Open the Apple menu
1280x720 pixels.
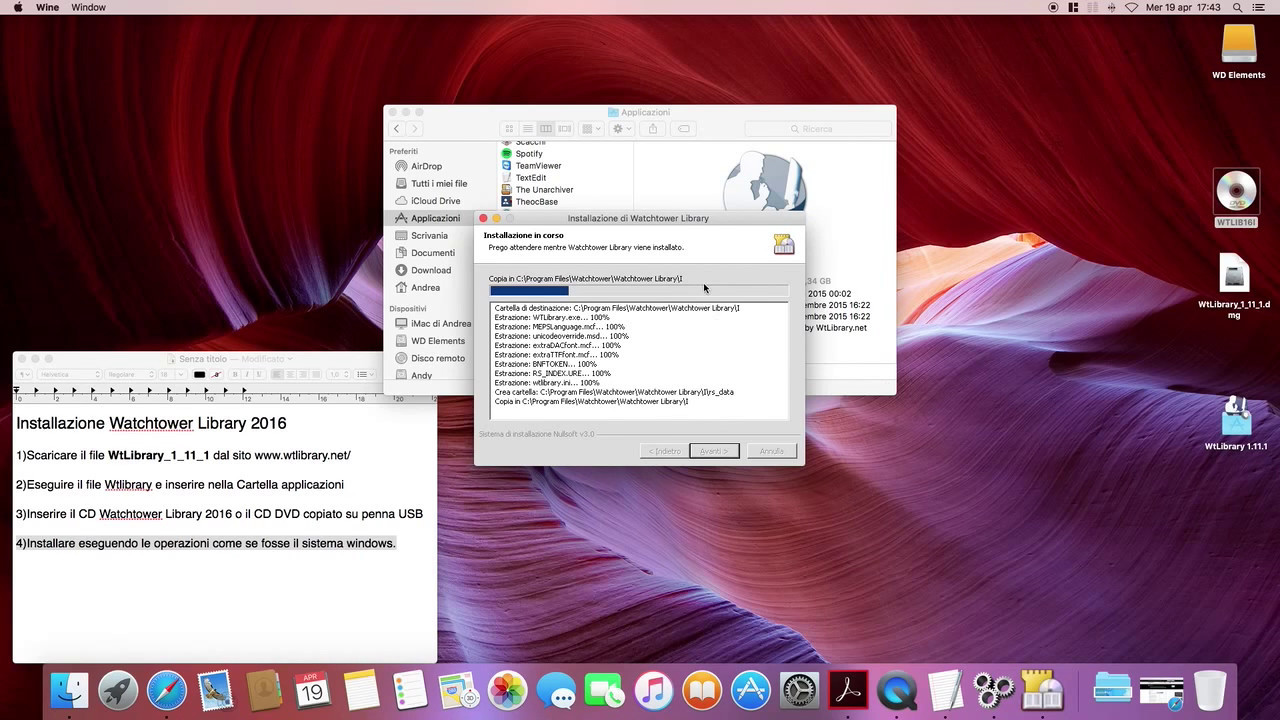[x=18, y=7]
